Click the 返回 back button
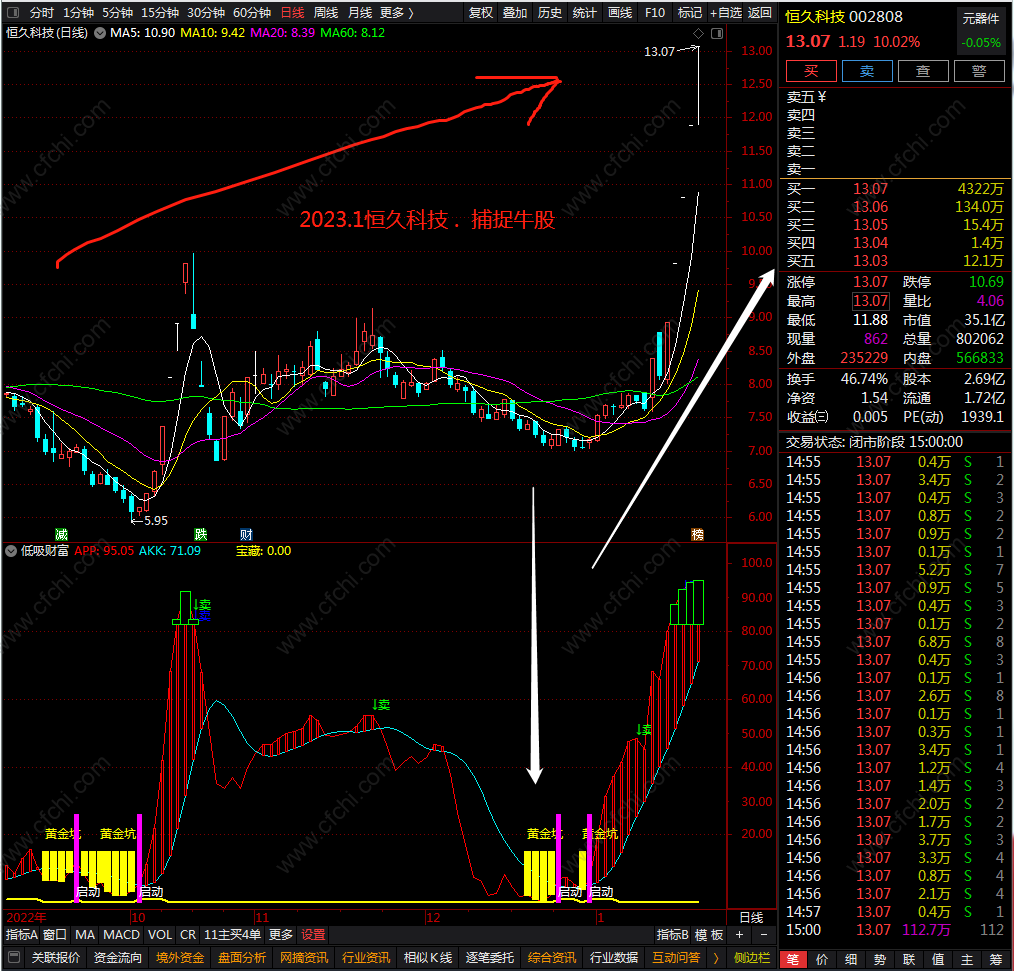This screenshot has width=1014, height=971. point(760,12)
